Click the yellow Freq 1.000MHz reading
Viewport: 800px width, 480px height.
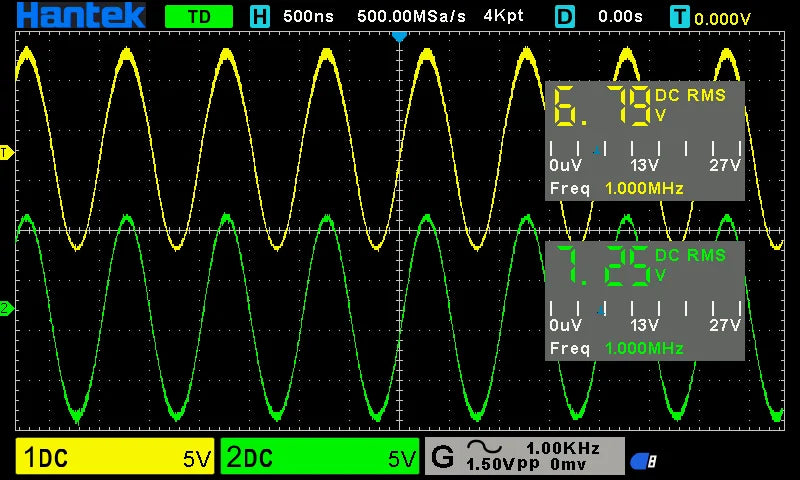(617, 189)
